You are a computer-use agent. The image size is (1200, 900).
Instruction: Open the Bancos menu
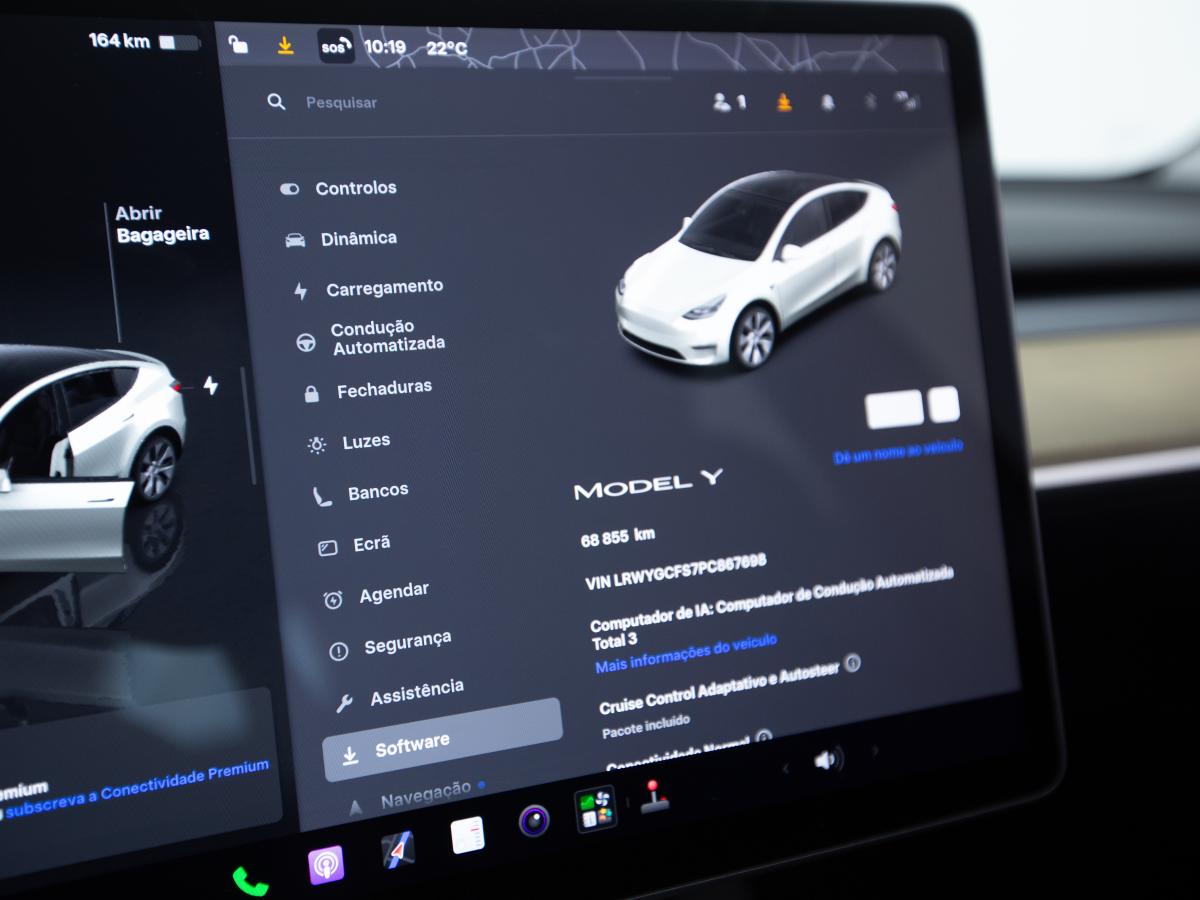[x=360, y=493]
